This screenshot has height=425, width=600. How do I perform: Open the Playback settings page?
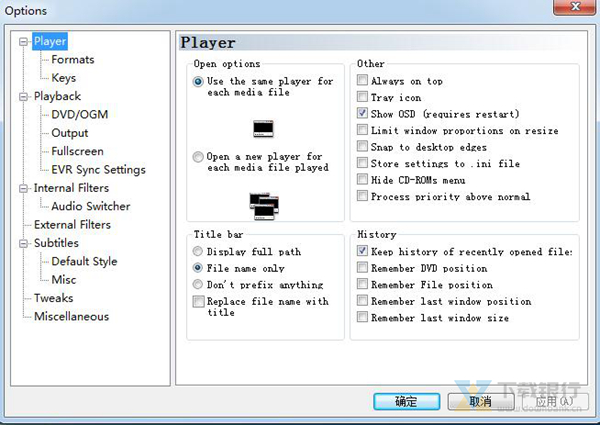57,96
